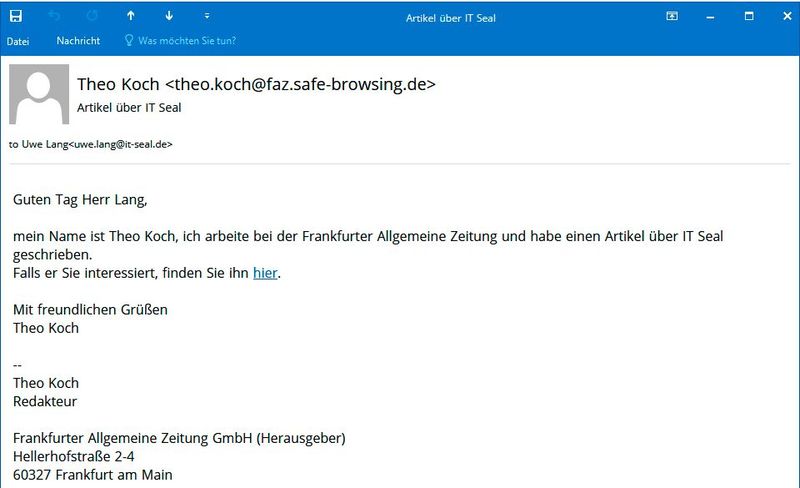Click the text 'Mit freundlichen Grüßen'
The width and height of the screenshot is (800, 488).
[x=90, y=310]
